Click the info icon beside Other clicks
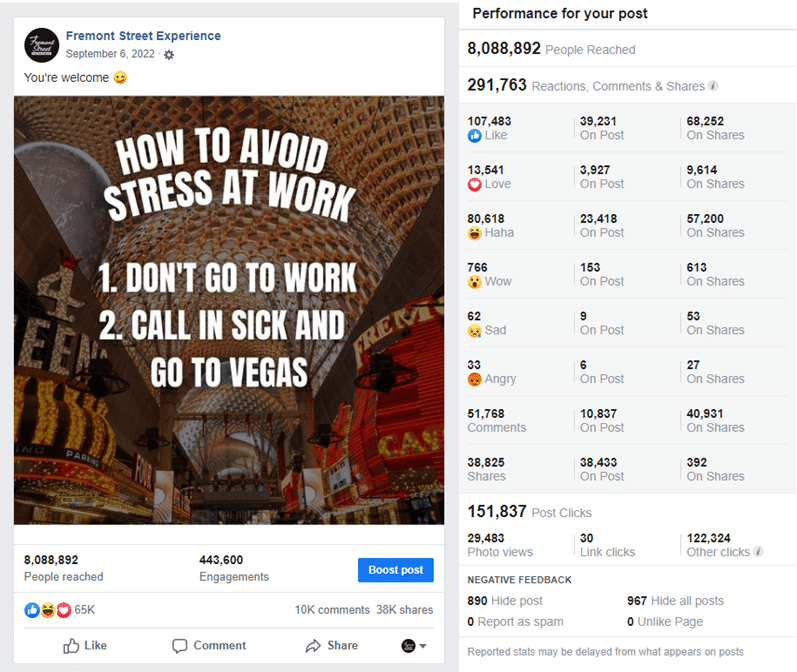The image size is (797, 672). pyautogui.click(x=758, y=552)
